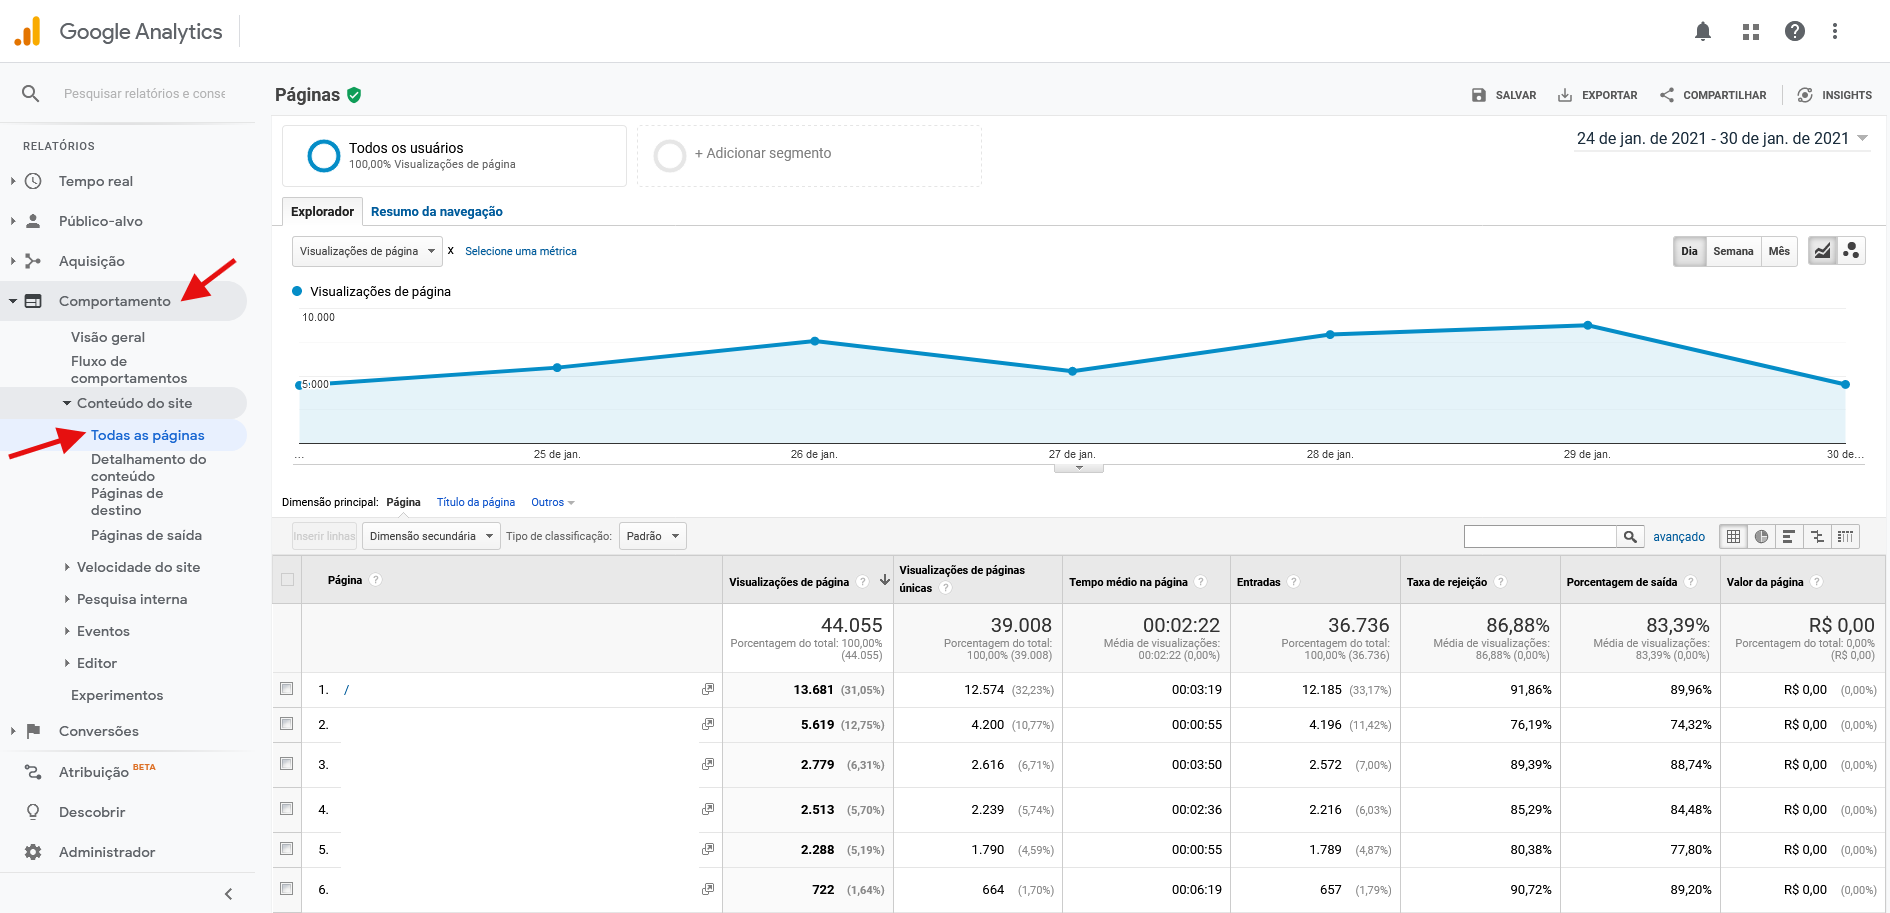Switch to Resumo da navegação tab
The image size is (1890, 913).
coord(437,212)
